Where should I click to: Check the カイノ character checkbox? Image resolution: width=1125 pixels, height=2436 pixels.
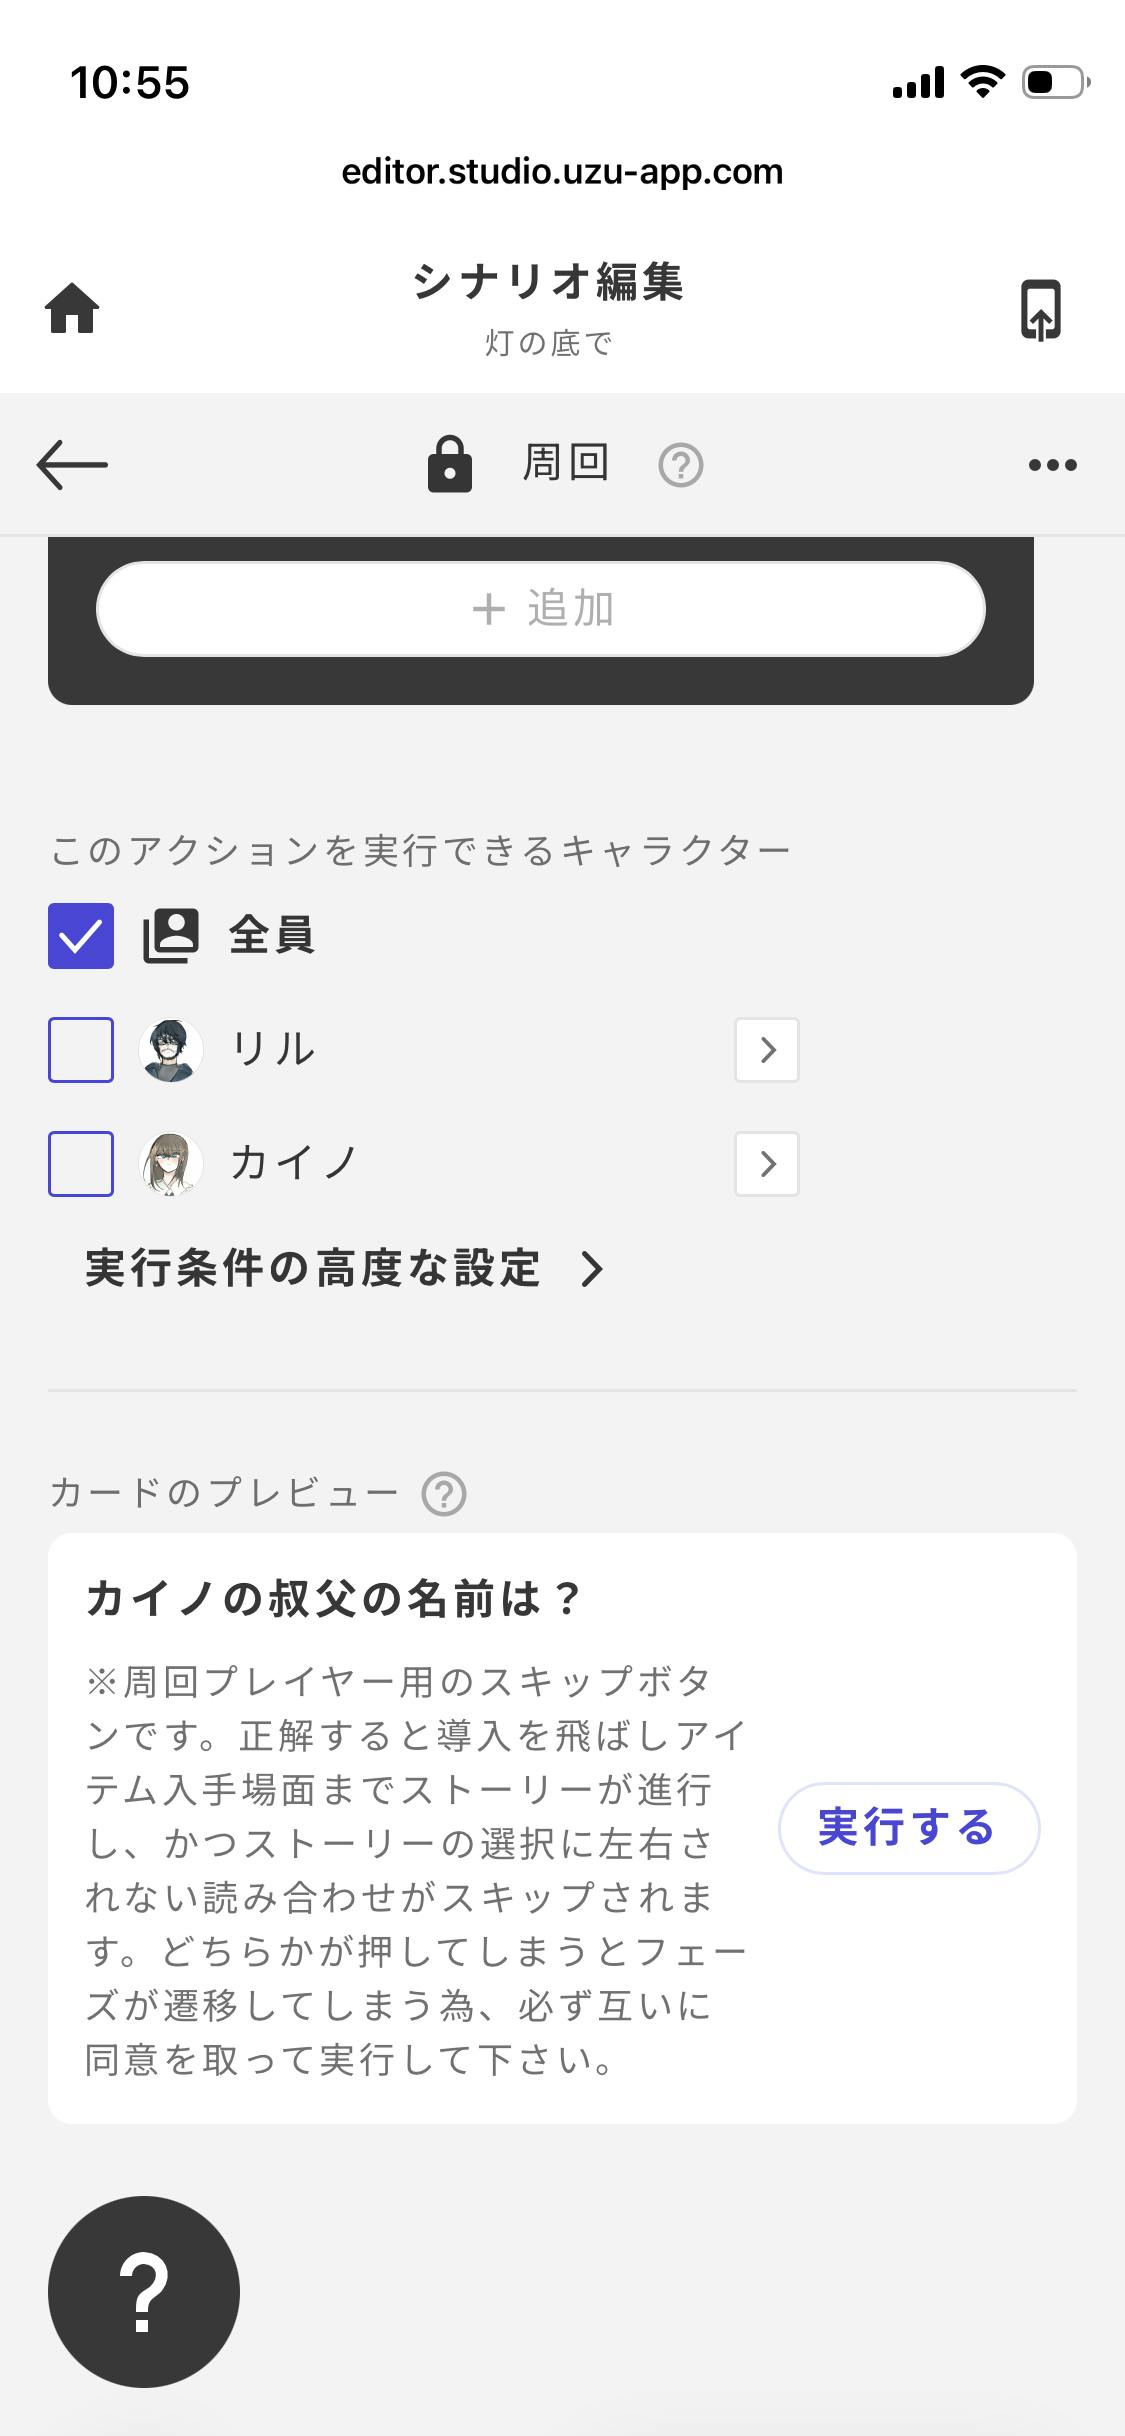click(81, 1164)
